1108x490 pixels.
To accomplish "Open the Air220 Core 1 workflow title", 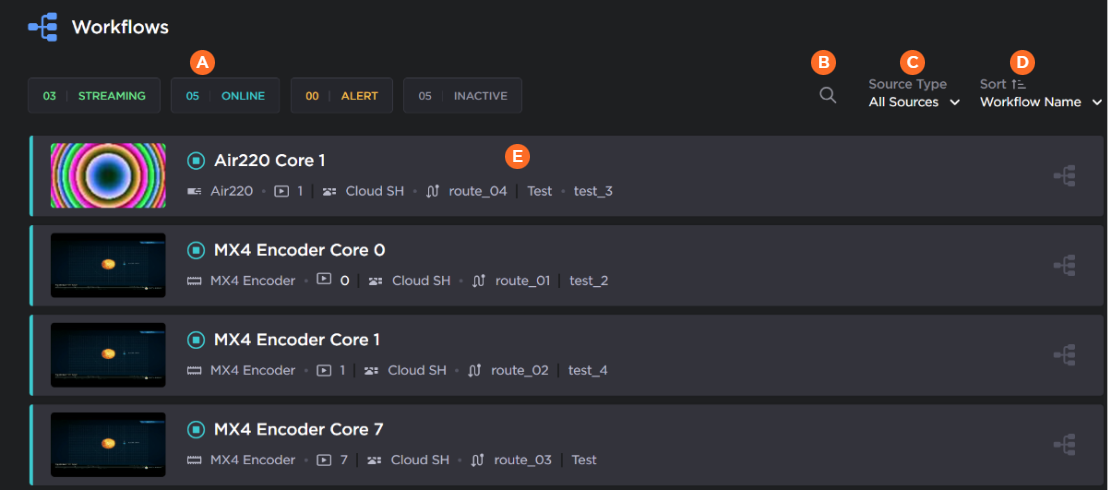I will tap(269, 160).
